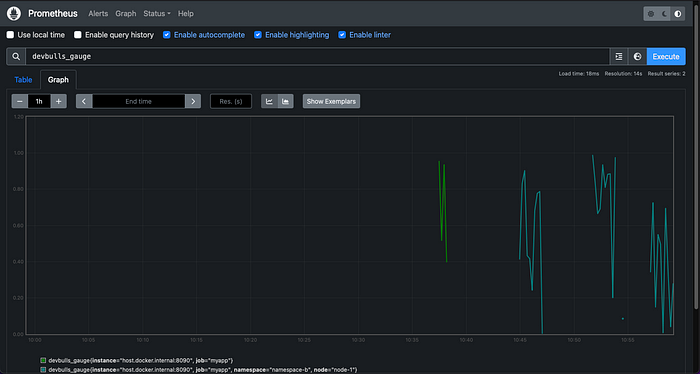700x374 pixels.
Task: Switch to light theme sun icon
Action: tap(651, 14)
